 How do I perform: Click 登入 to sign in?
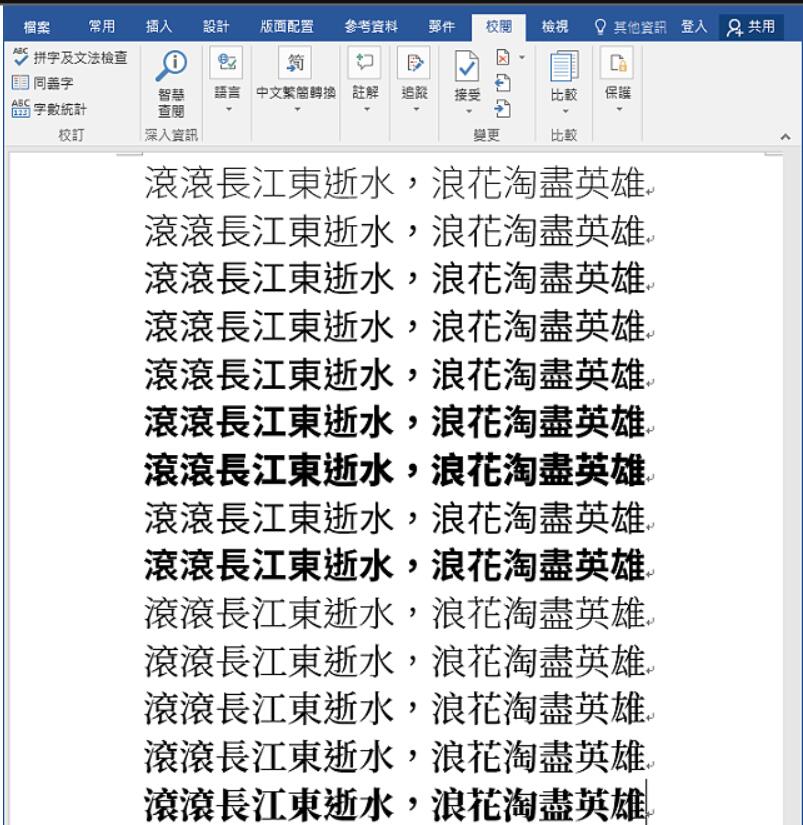694,26
